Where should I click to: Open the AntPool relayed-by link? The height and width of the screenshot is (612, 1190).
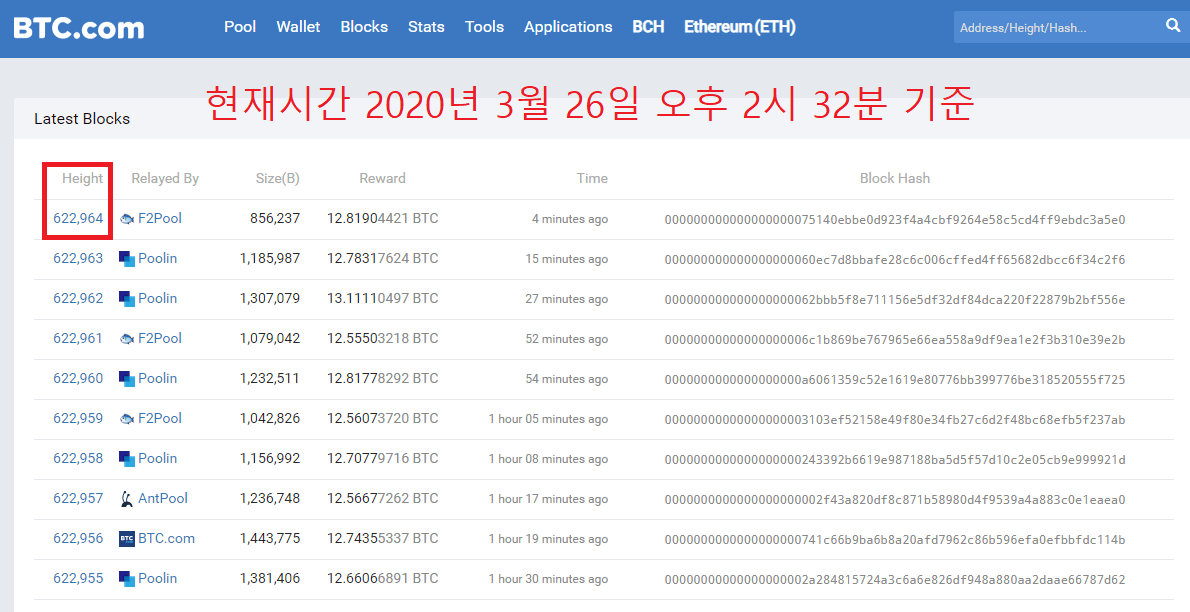163,498
